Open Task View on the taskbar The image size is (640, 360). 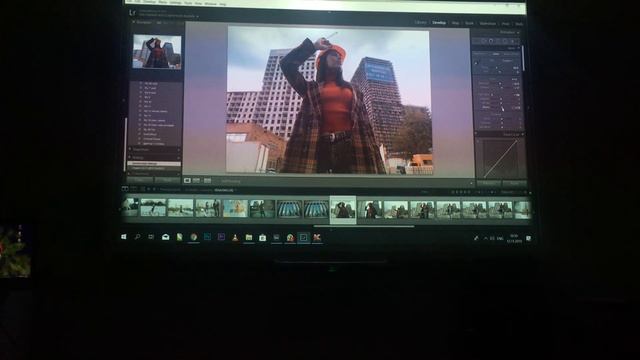point(151,237)
